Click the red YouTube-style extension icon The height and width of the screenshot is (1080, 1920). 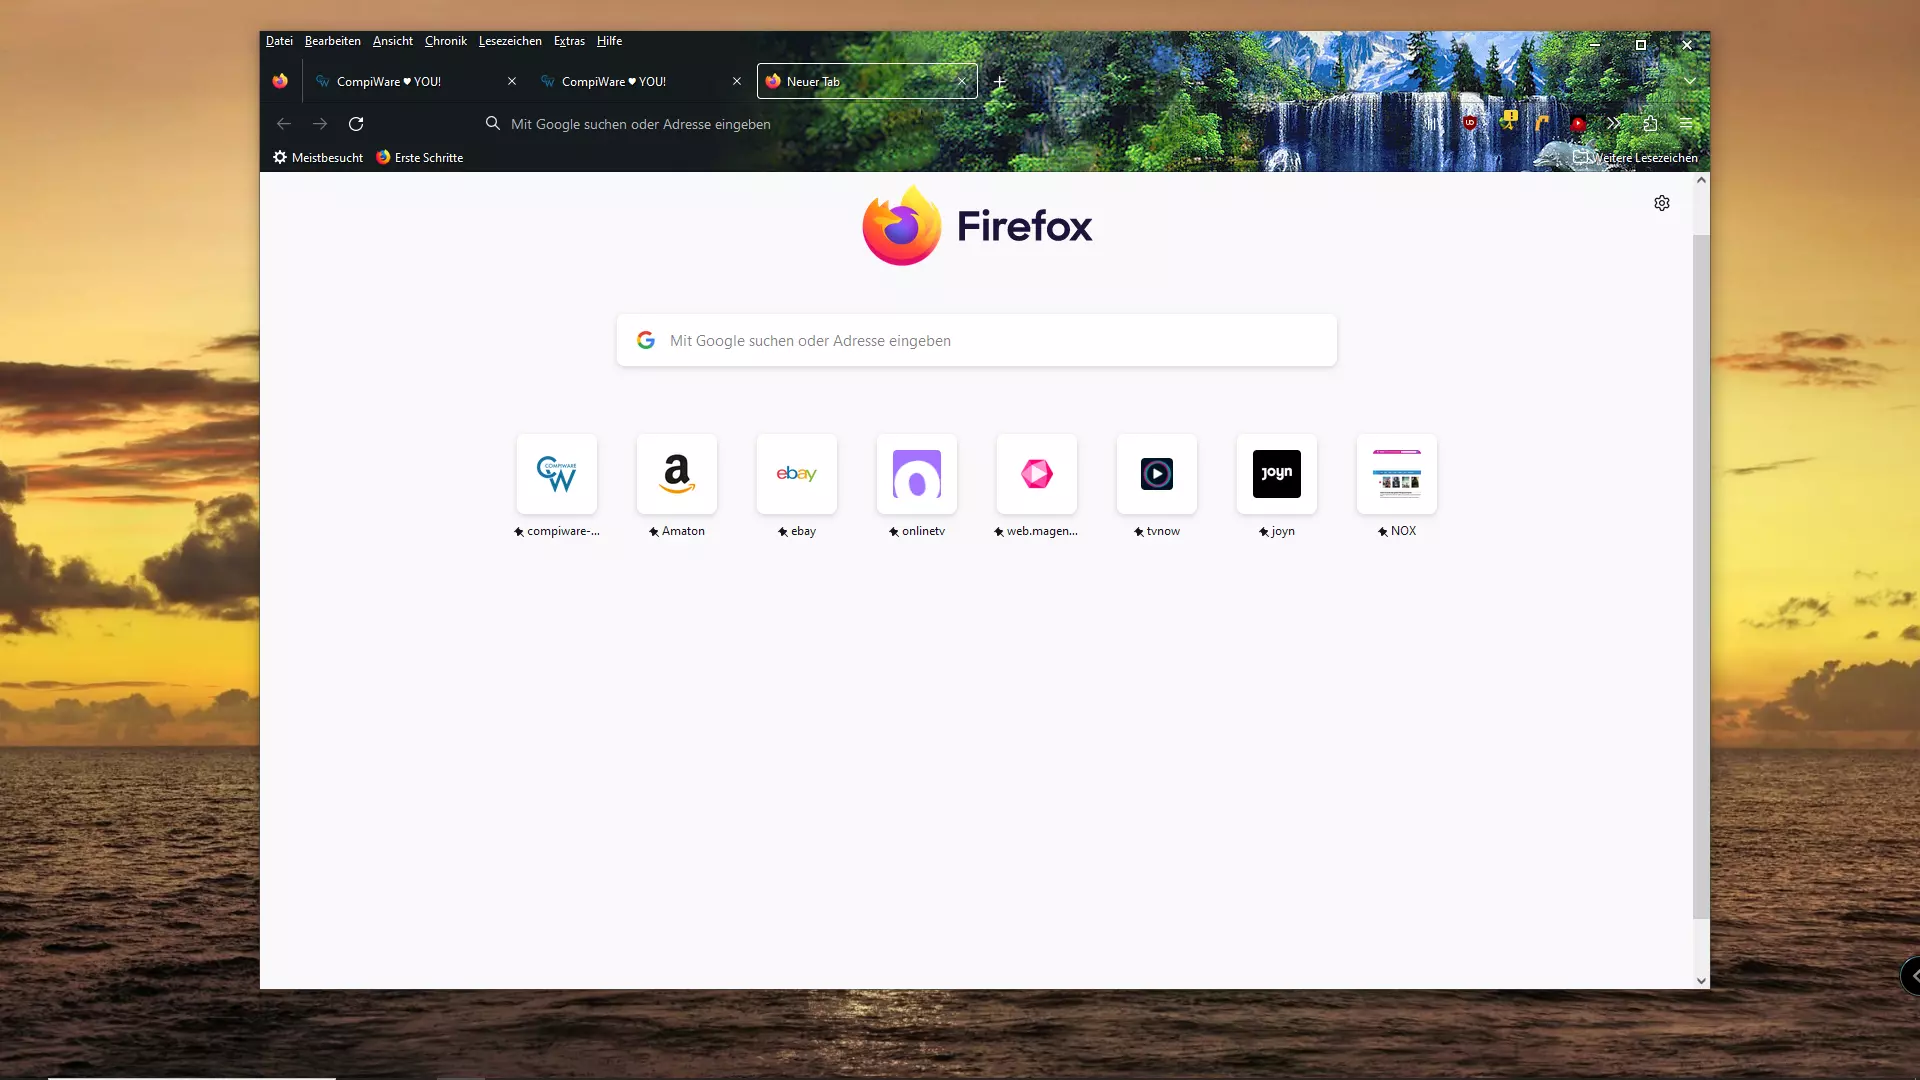point(1578,124)
